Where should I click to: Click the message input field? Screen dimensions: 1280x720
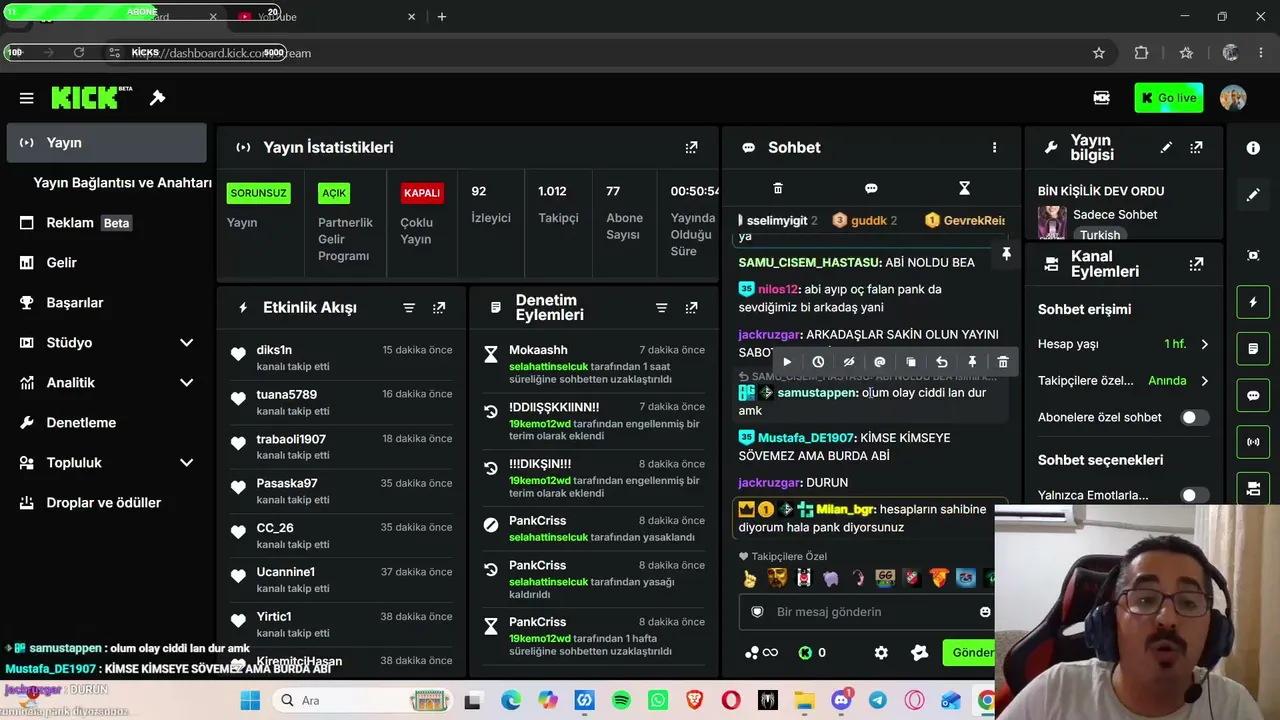(869, 612)
